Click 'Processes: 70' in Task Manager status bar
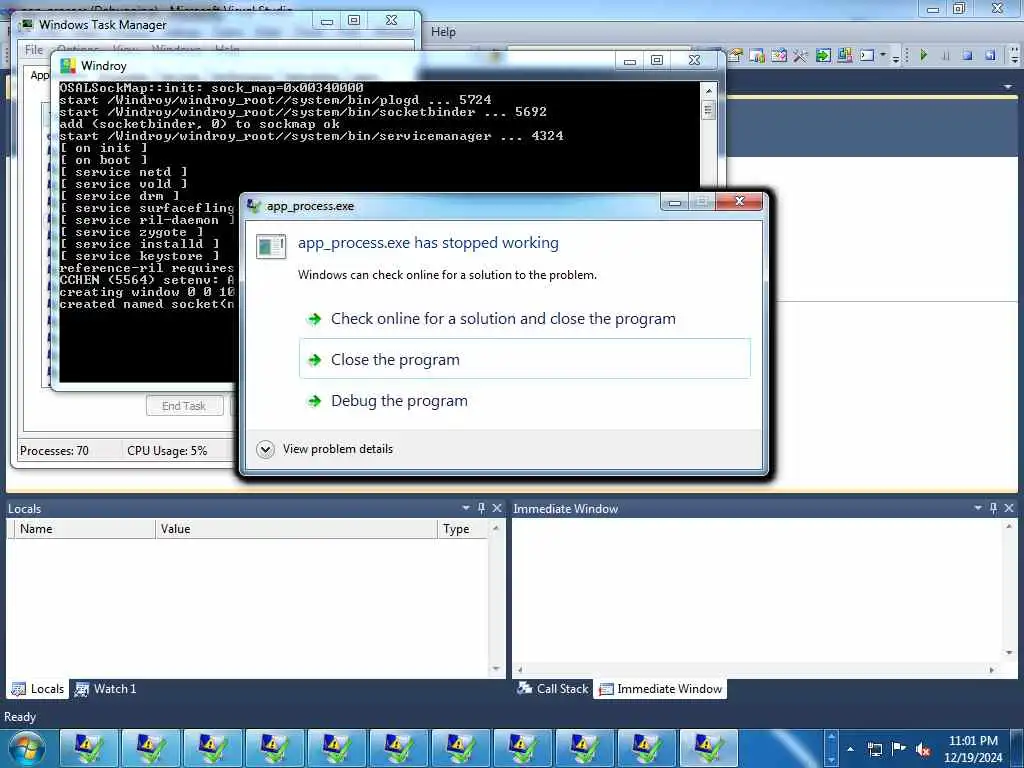The image size is (1024, 768). tap(54, 451)
